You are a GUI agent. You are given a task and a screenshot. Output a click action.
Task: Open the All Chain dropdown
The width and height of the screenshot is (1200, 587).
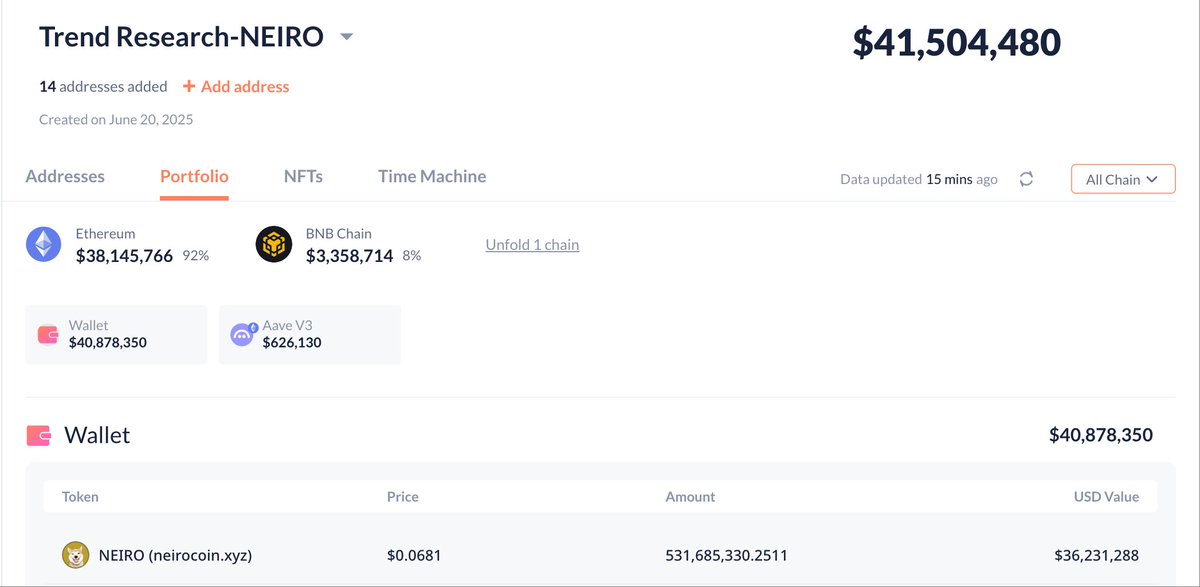pyautogui.click(x=1123, y=179)
